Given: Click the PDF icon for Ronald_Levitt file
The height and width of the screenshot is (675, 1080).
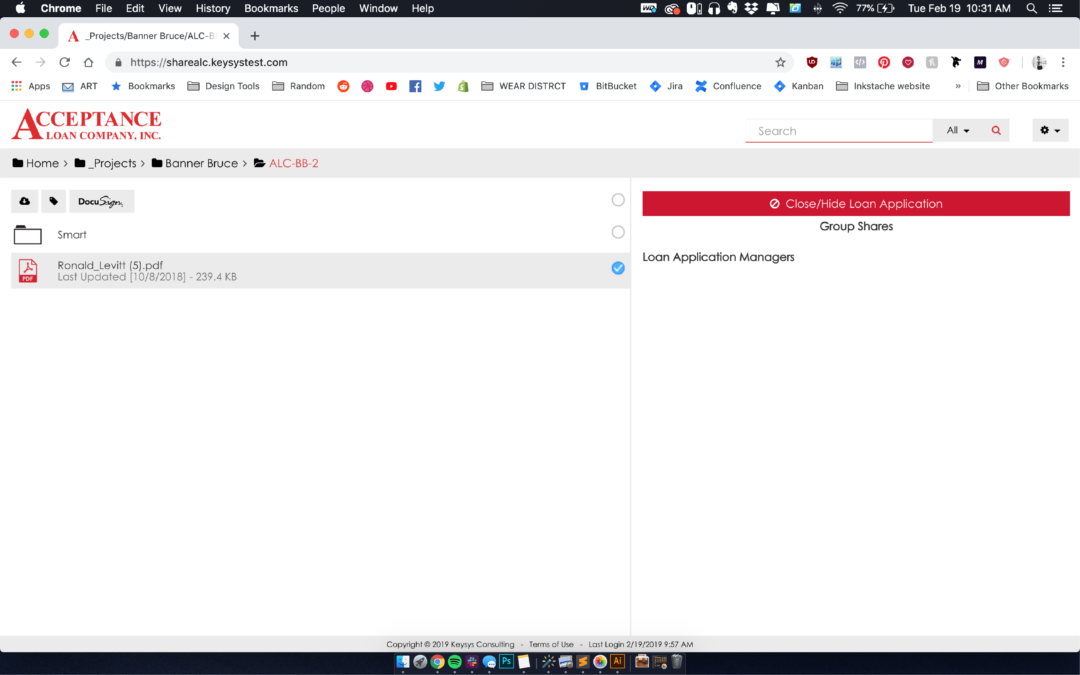Looking at the screenshot, I should pos(28,270).
